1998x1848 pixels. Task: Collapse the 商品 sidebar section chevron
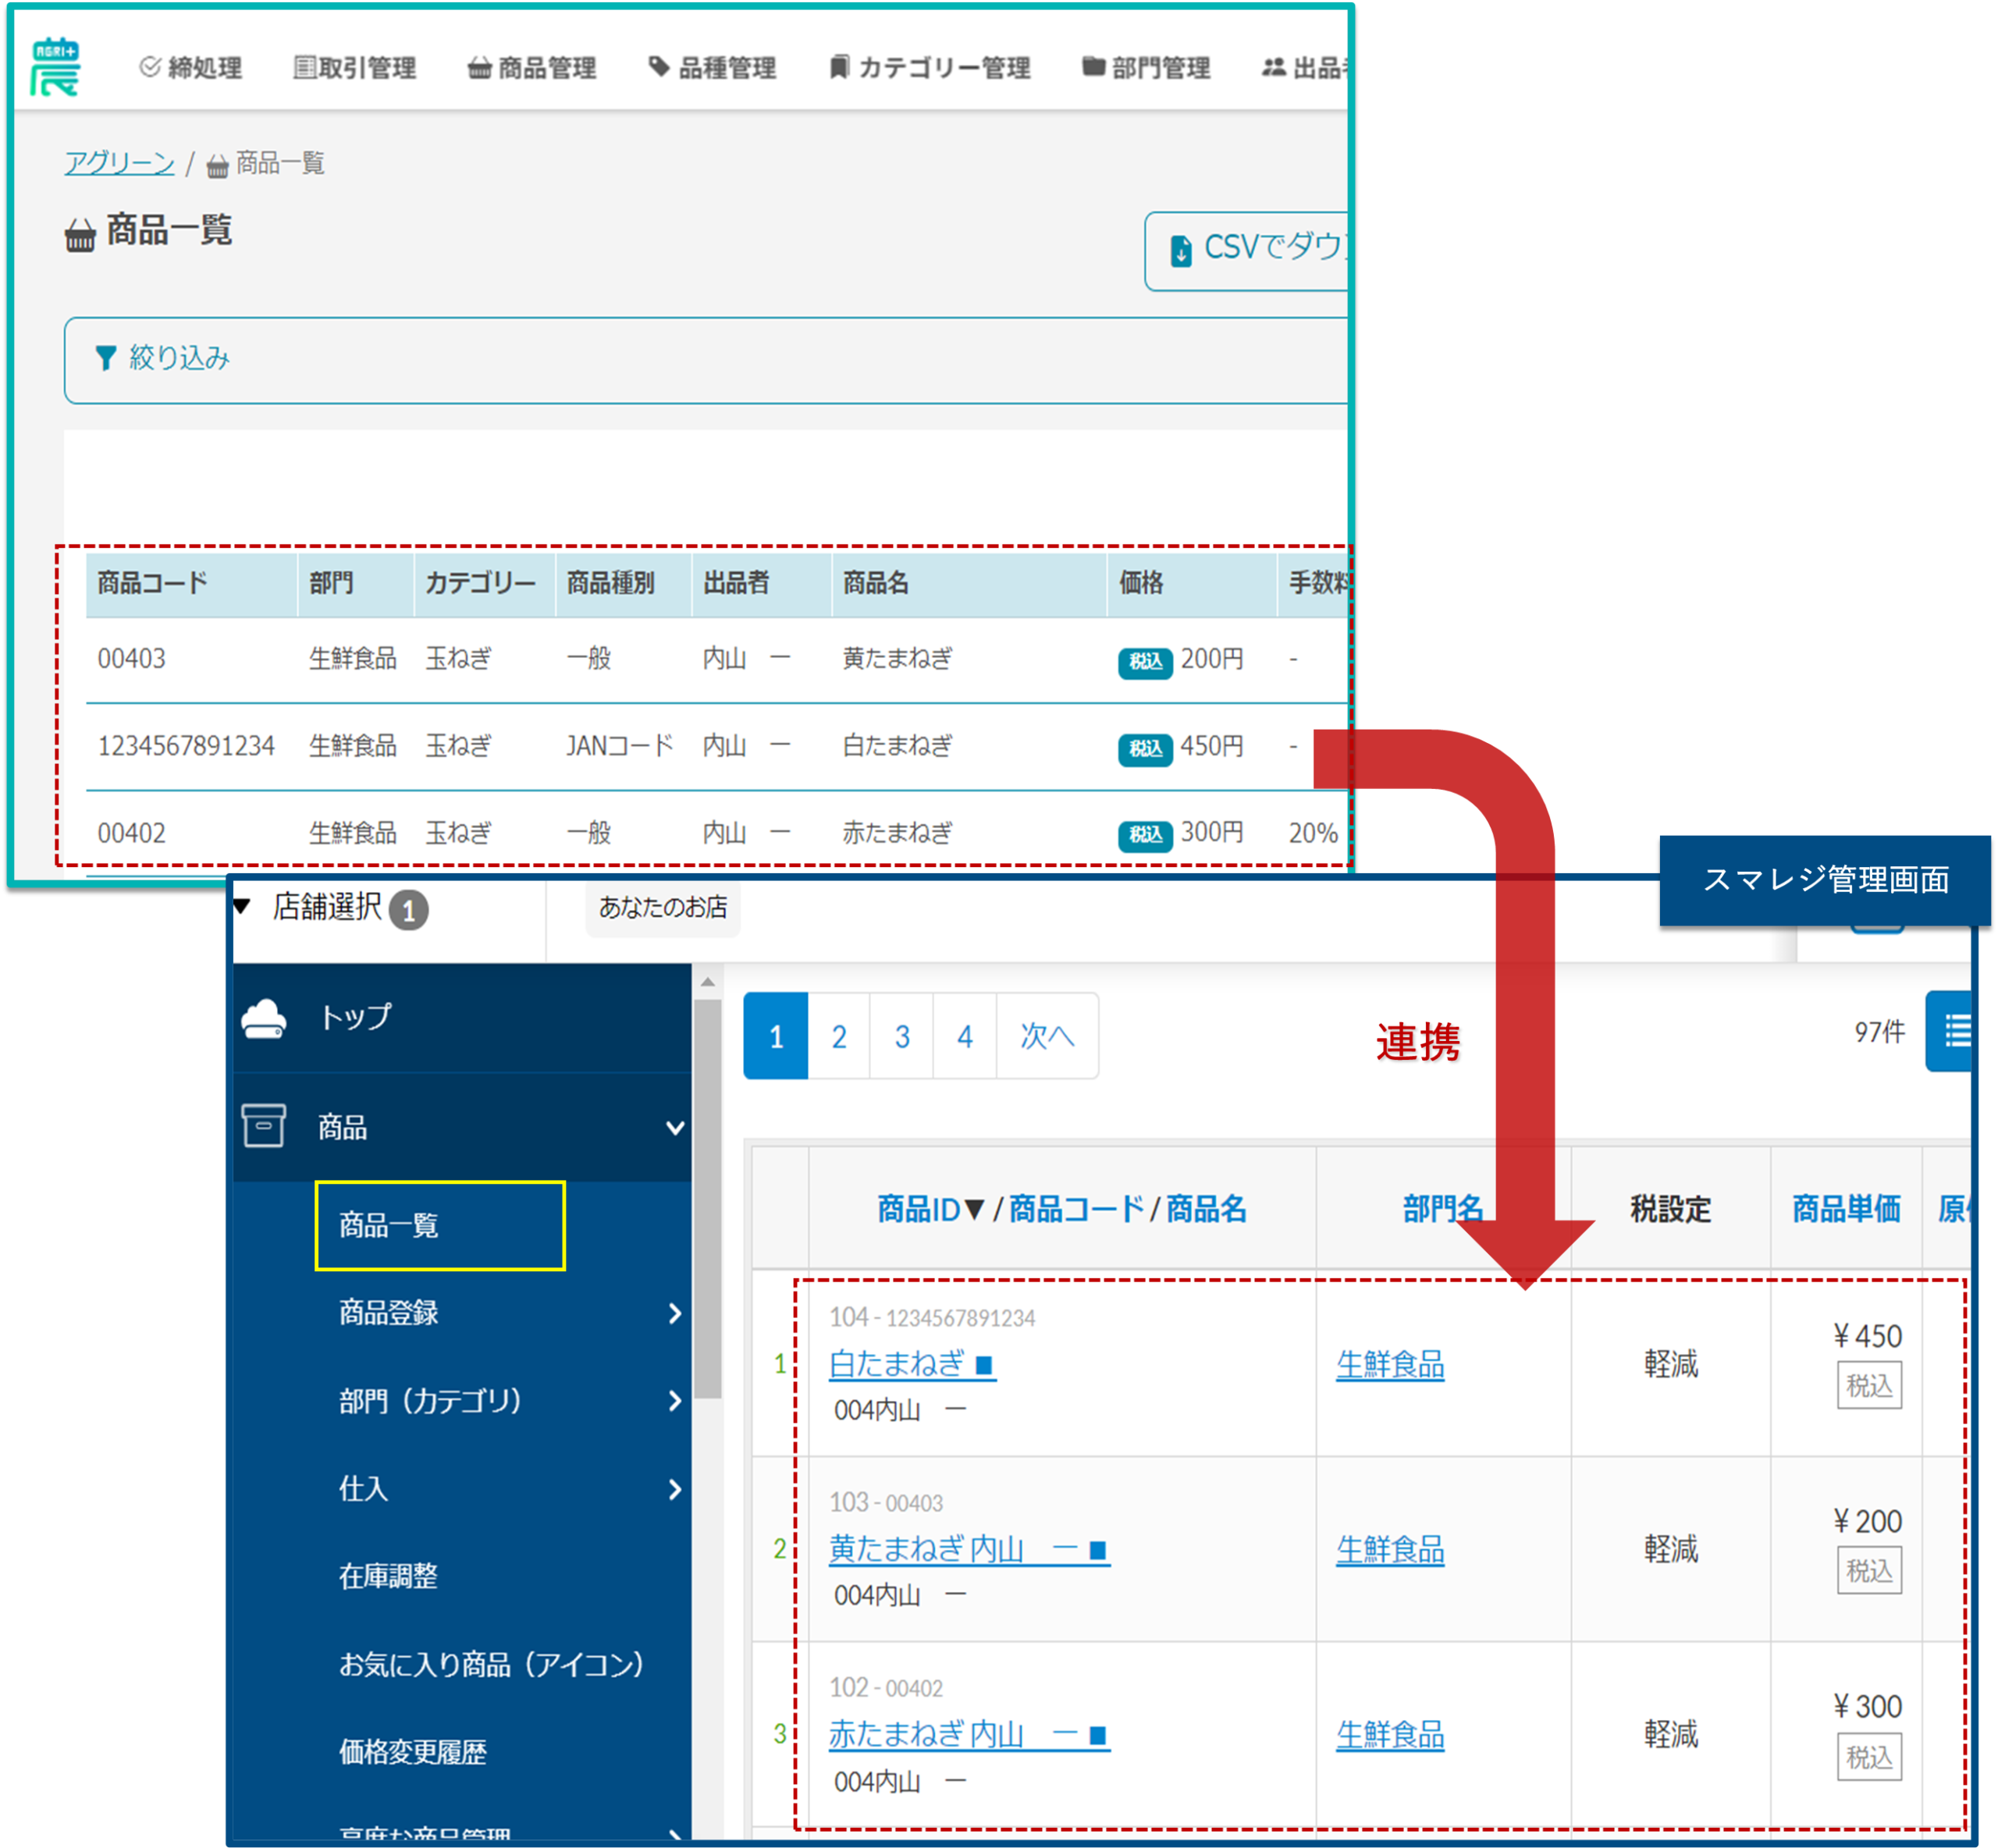coord(675,1128)
